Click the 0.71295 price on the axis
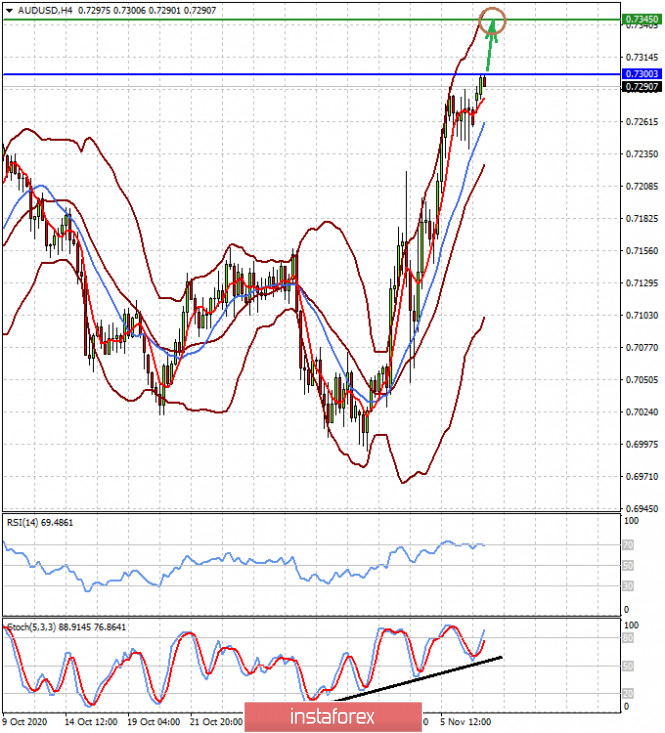 pyautogui.click(x=642, y=283)
